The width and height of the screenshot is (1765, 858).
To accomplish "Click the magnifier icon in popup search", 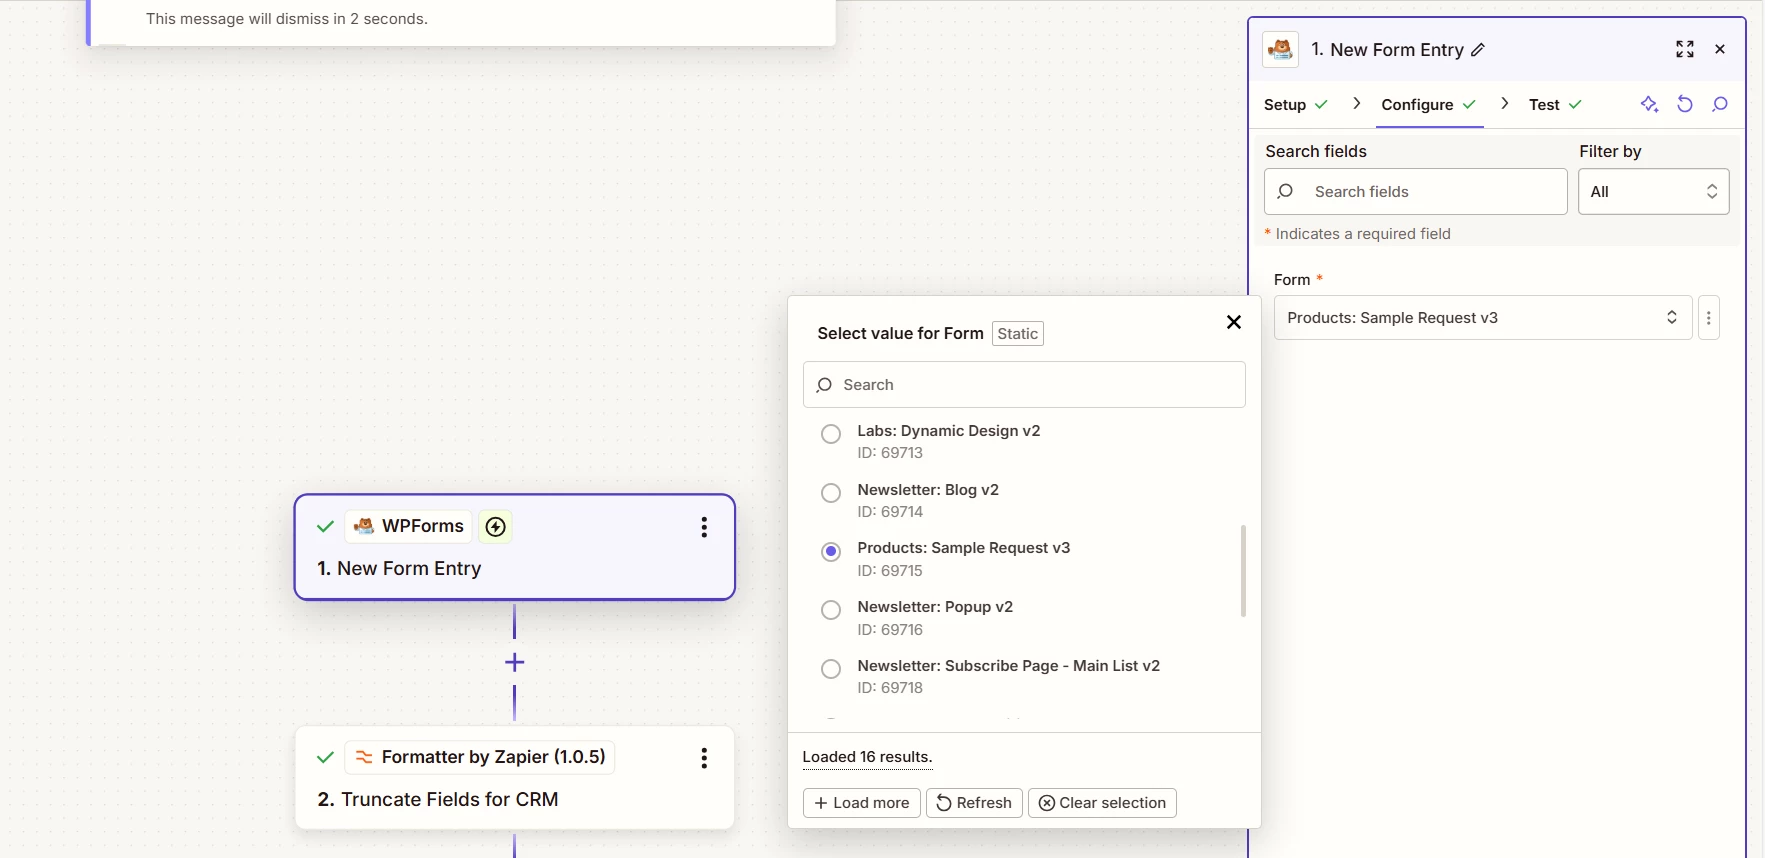I will 824,385.
